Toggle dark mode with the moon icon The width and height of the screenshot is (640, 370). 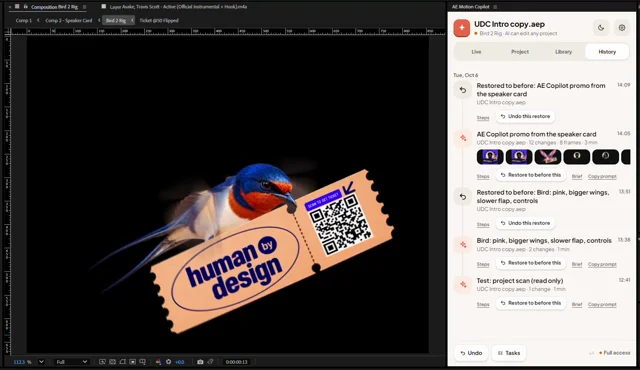[x=601, y=28]
